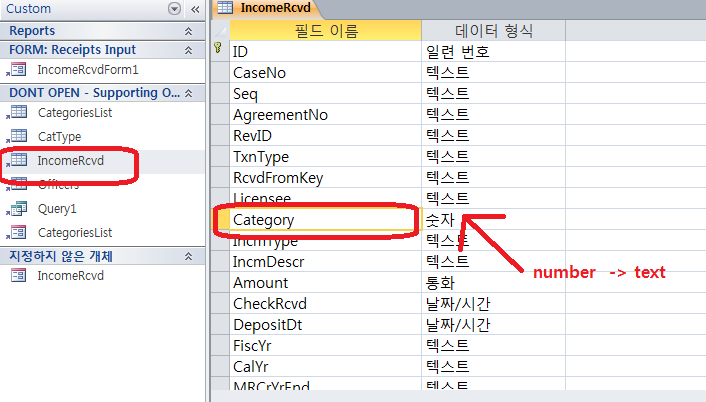
Task: Click the table icon on IncomeRcvd tab
Action: 225,8
